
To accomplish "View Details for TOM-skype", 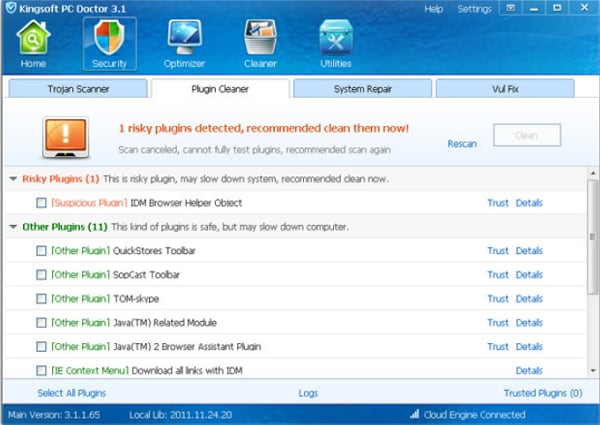I will pos(529,298).
